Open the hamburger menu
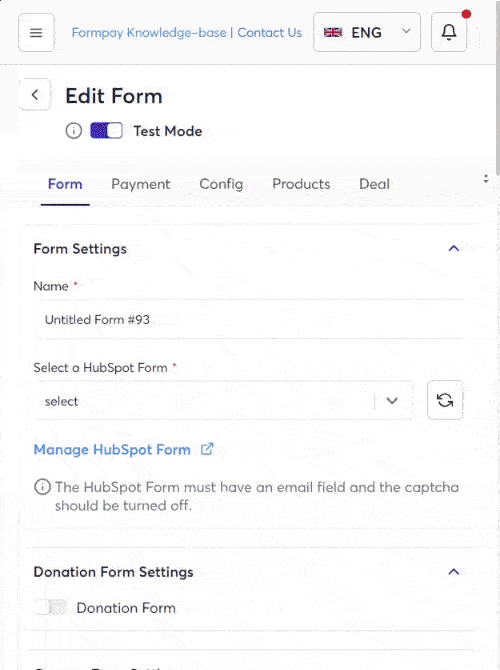 pyautogui.click(x=36, y=32)
